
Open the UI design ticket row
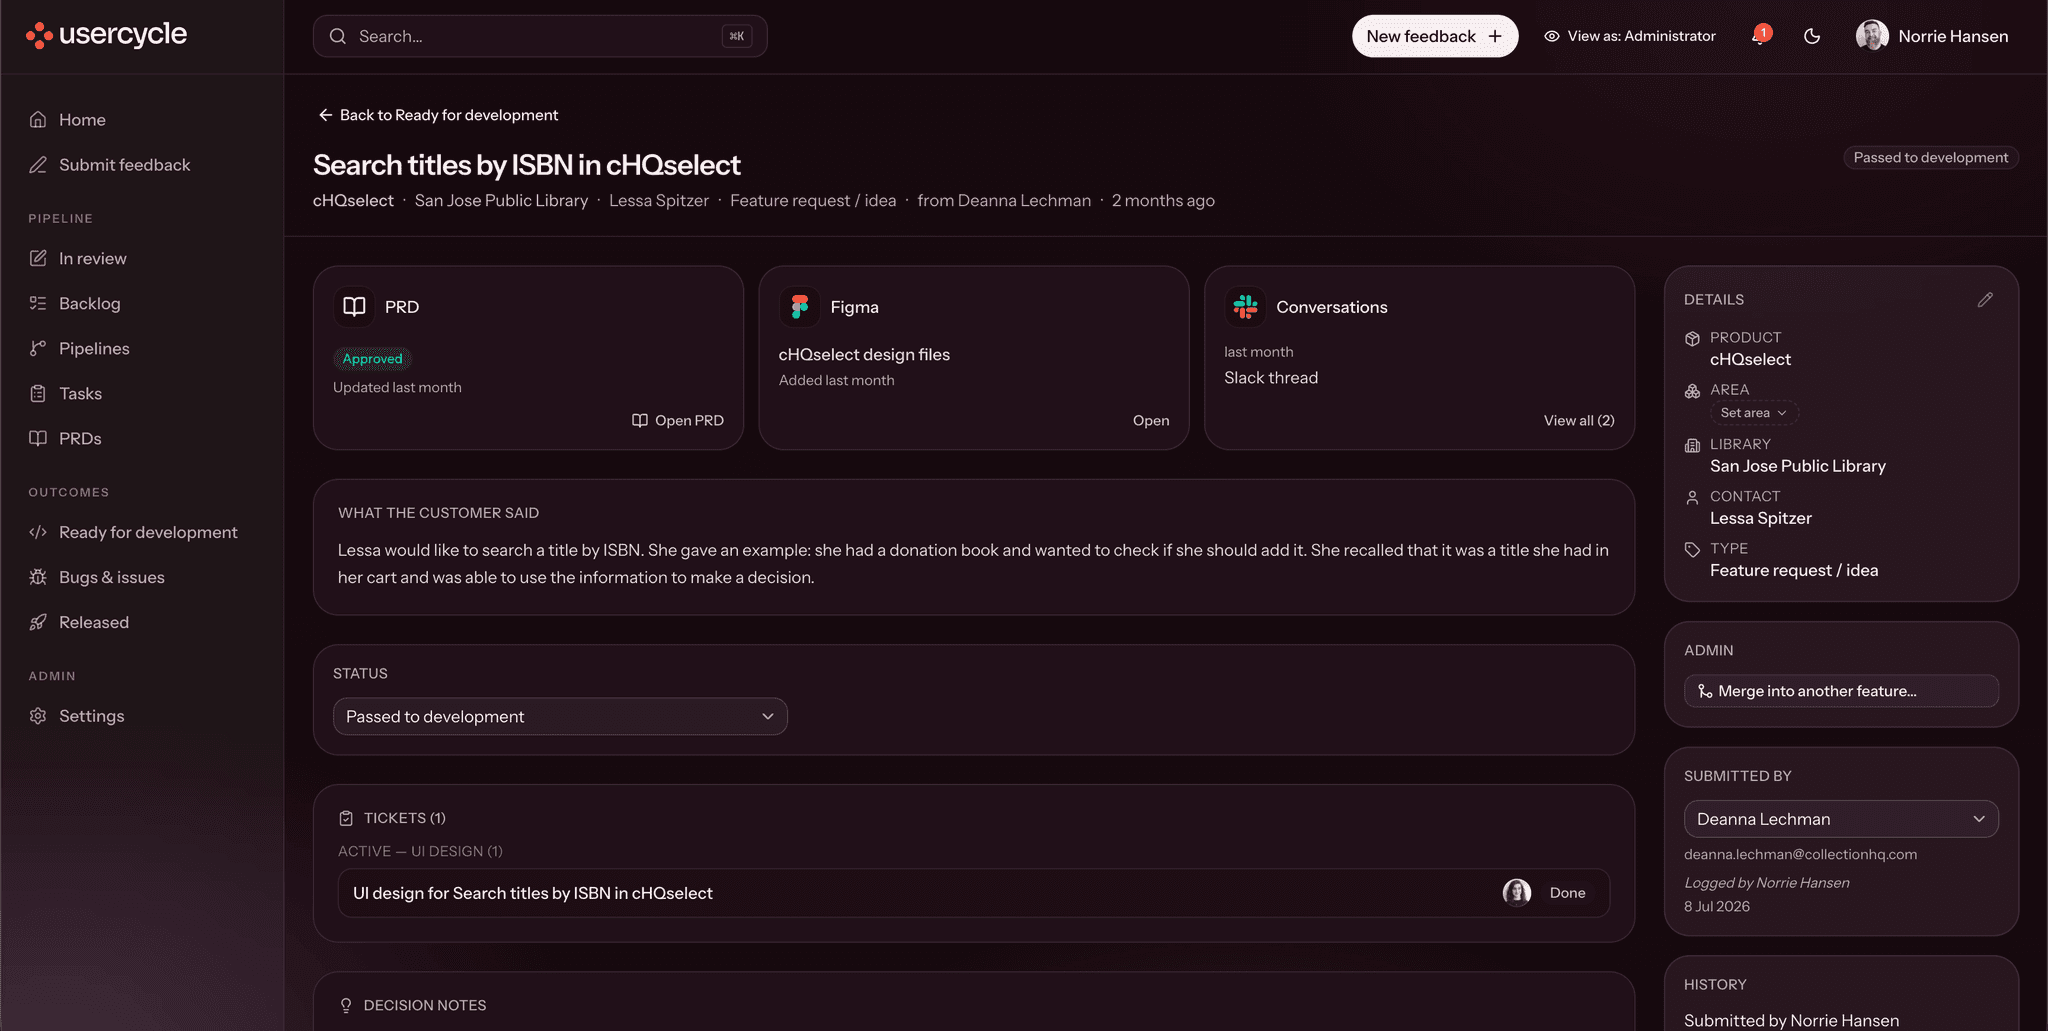pyautogui.click(x=974, y=893)
